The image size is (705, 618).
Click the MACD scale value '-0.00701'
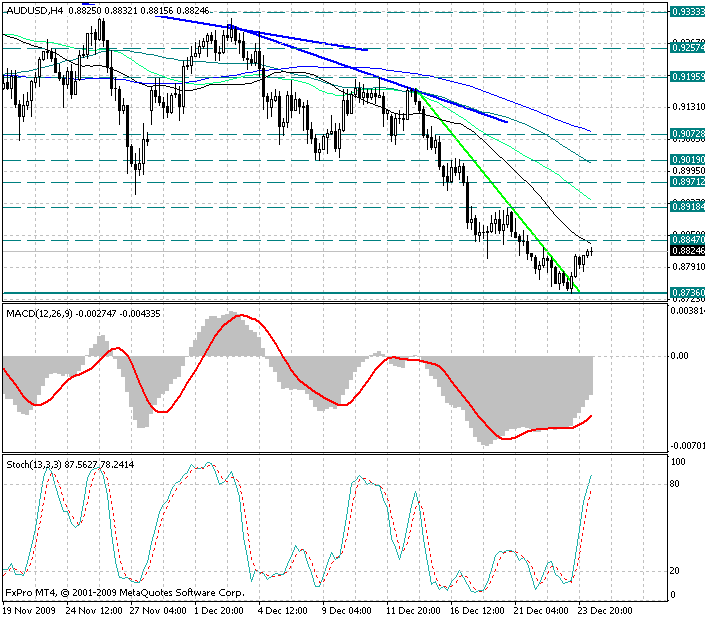pyautogui.click(x=687, y=445)
